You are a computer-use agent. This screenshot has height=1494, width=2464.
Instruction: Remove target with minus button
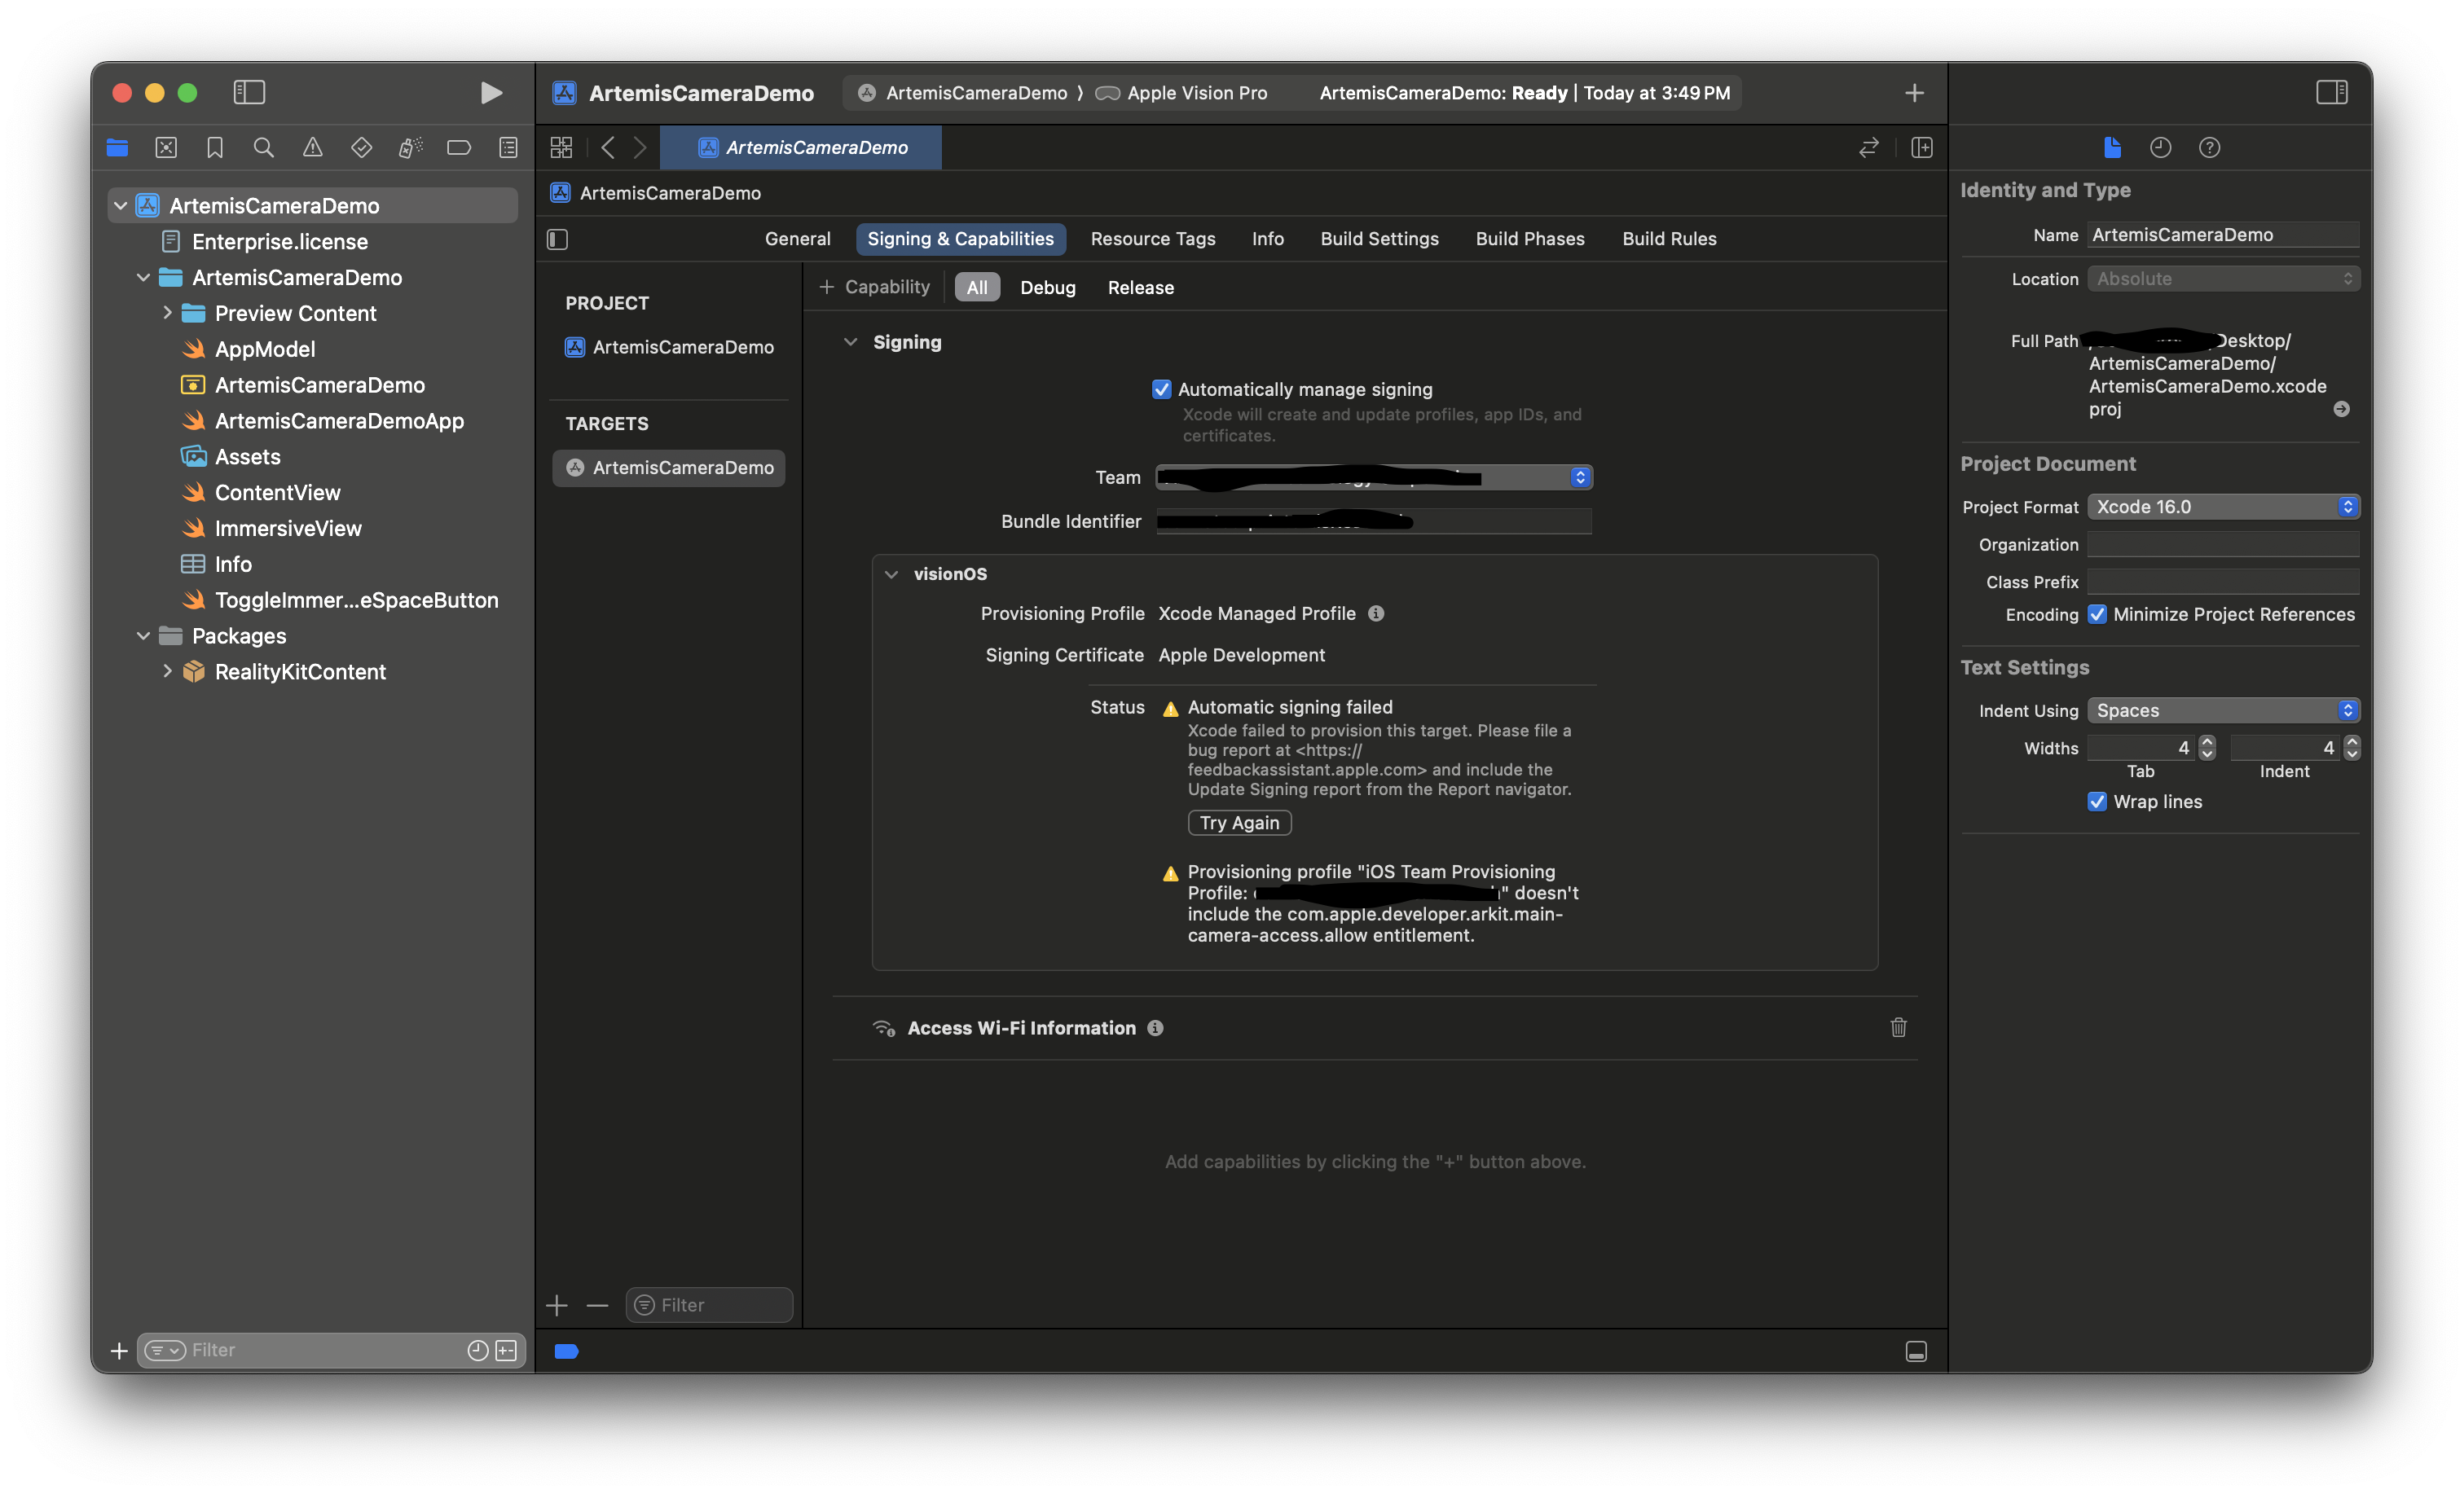coord(597,1306)
